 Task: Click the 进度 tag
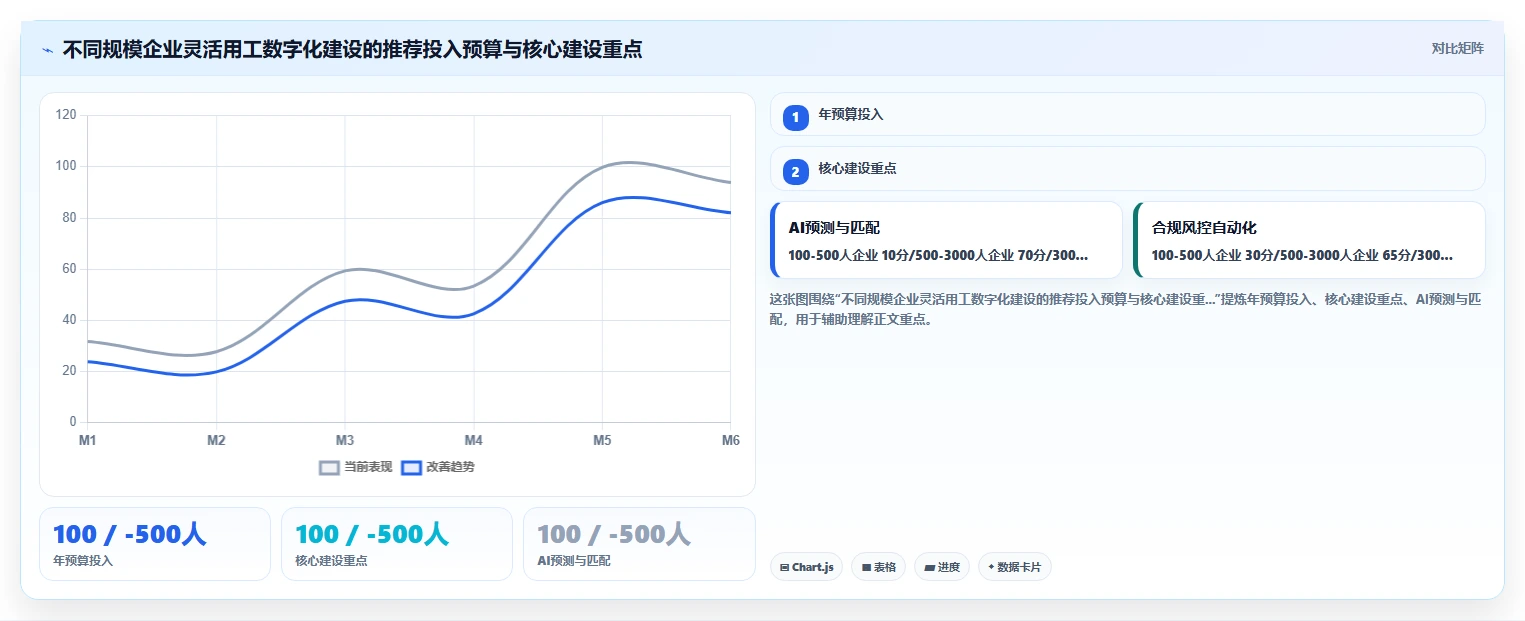(942, 567)
